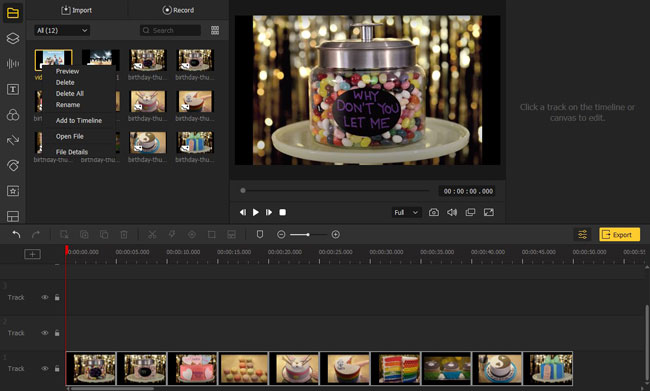Open the Transitions arrows panel in sidebar
Screen dimensions: 650x391
pyautogui.click(x=13, y=140)
